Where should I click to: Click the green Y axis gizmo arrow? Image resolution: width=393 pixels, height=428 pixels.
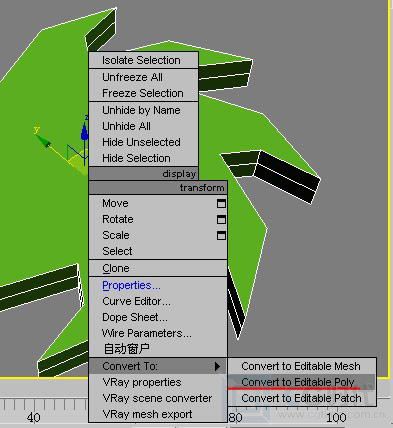(44, 140)
